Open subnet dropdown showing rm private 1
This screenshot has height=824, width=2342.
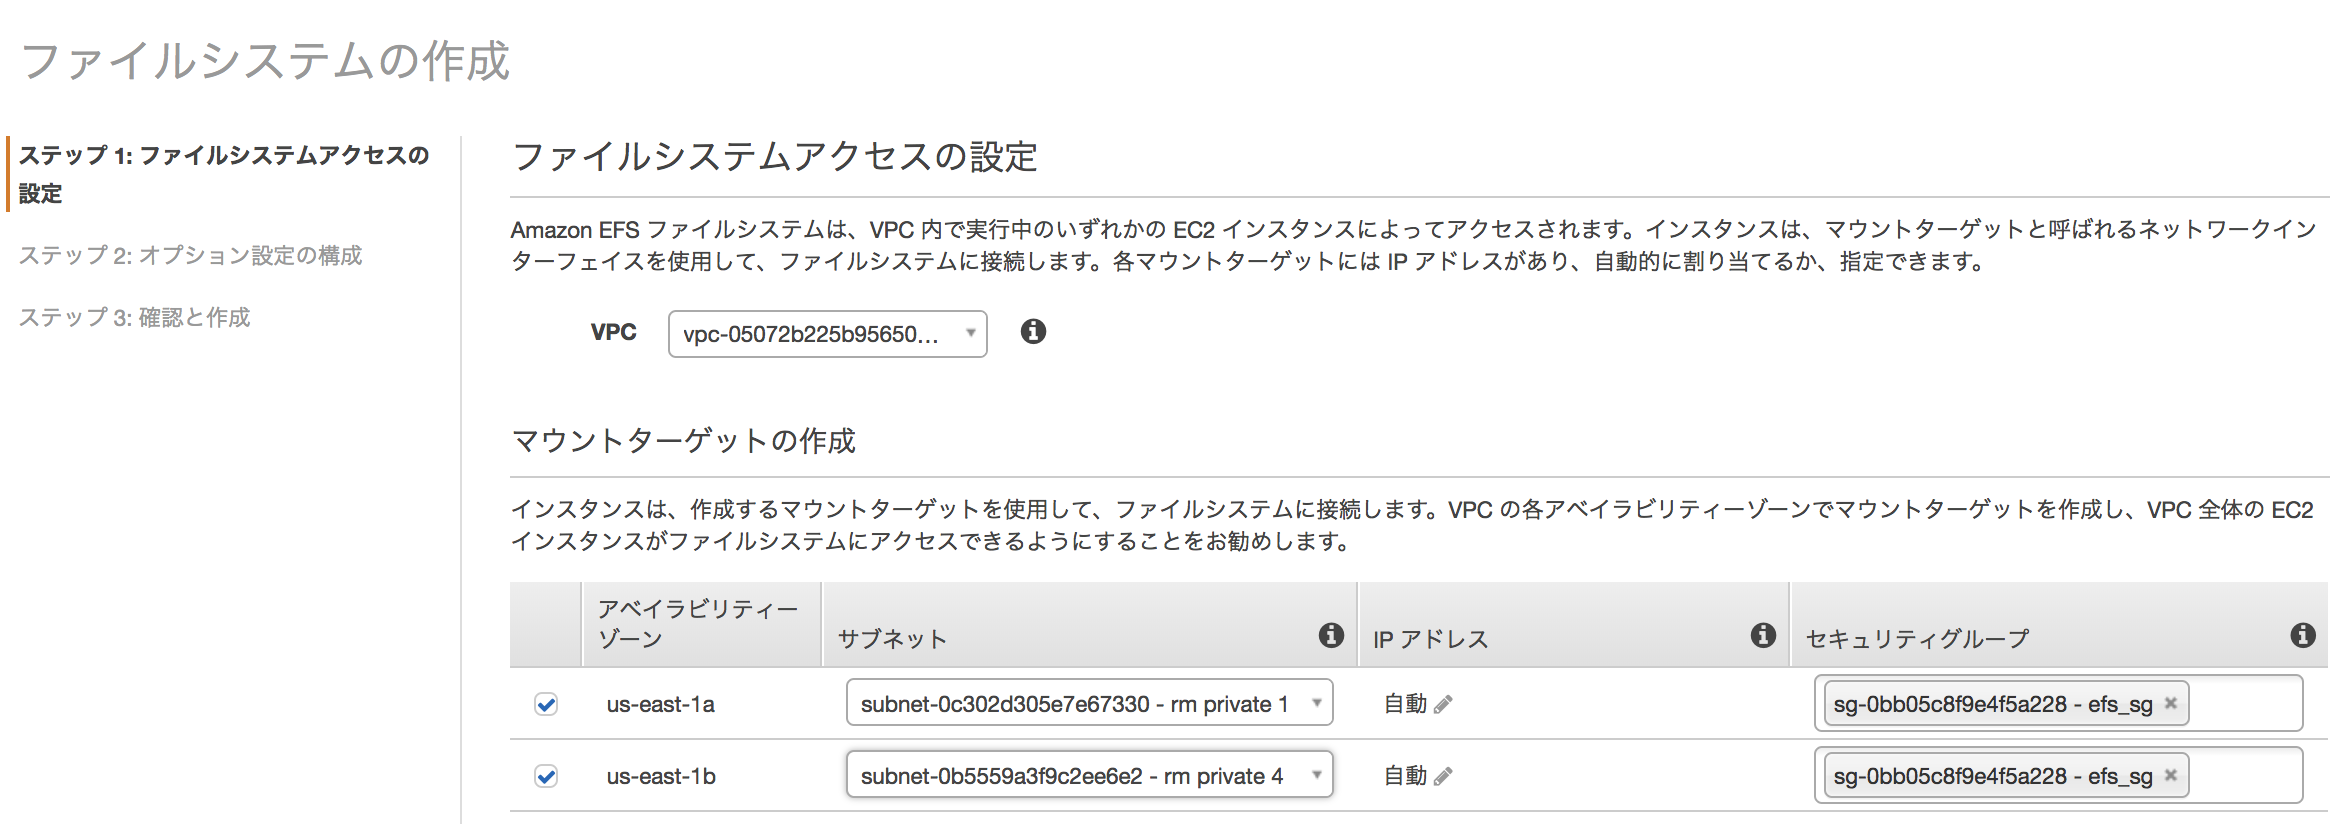tap(1090, 703)
